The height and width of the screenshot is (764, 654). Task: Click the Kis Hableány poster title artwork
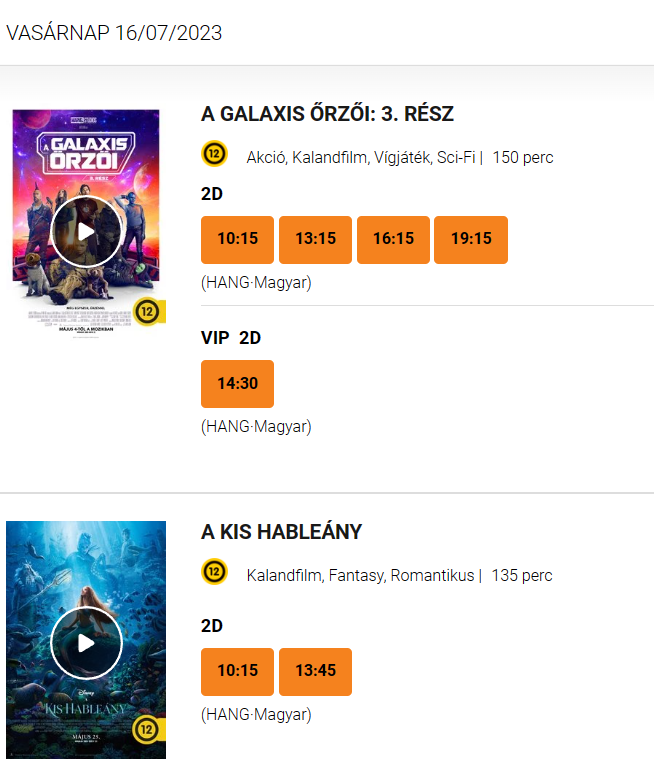[85, 708]
